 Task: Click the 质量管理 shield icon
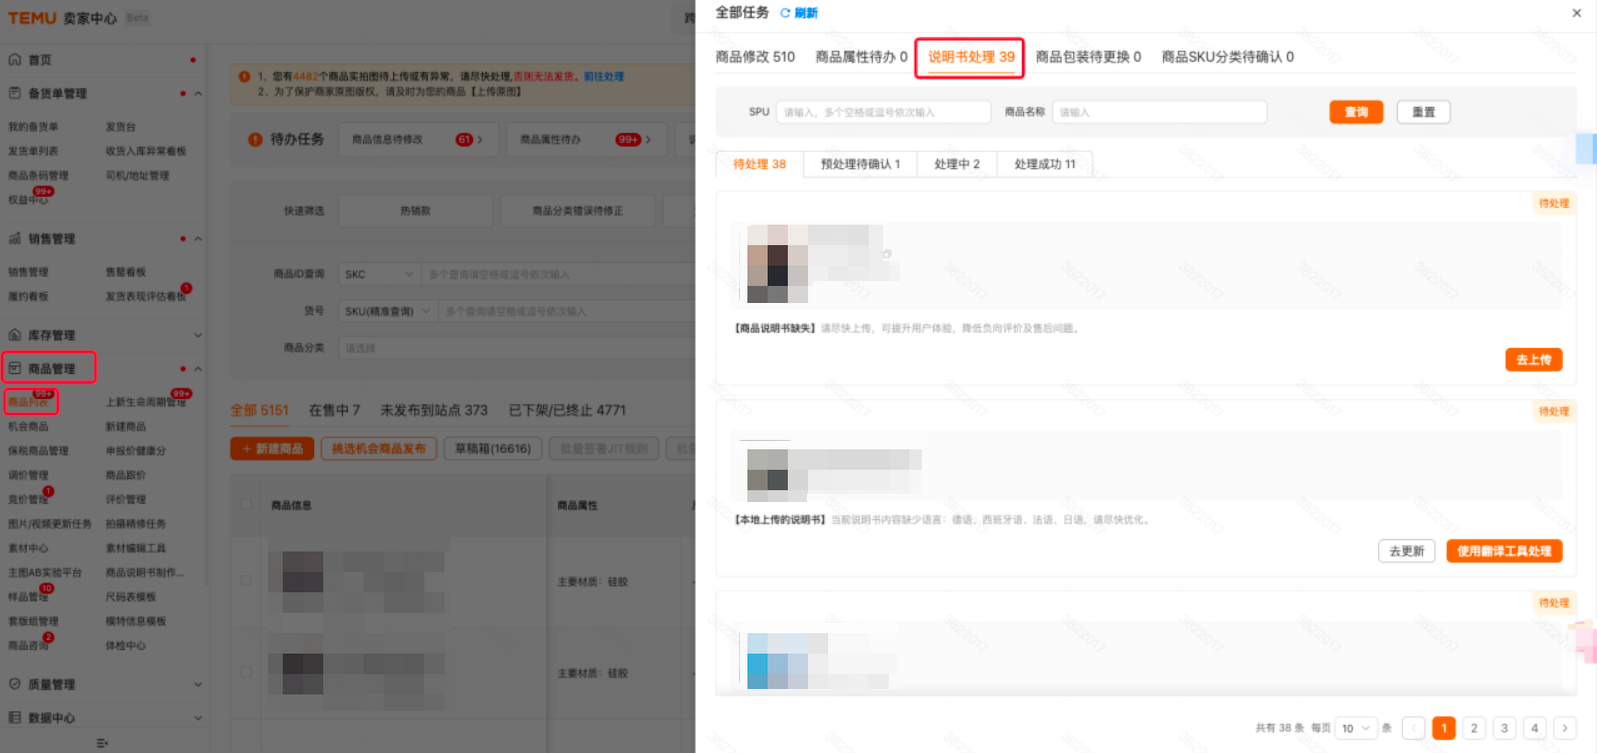(x=15, y=684)
